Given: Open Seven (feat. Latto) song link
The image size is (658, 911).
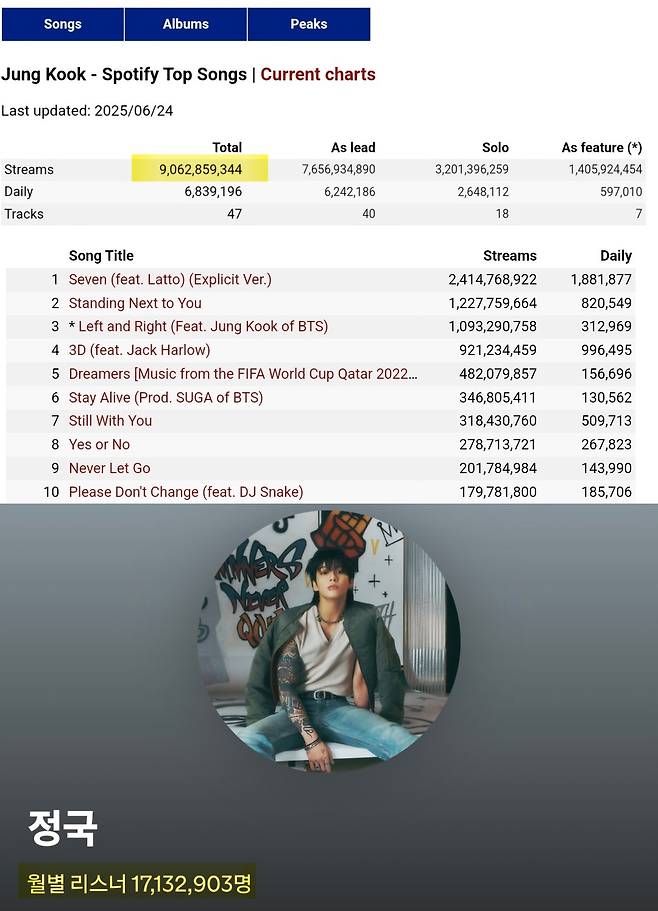Looking at the screenshot, I should click(170, 279).
